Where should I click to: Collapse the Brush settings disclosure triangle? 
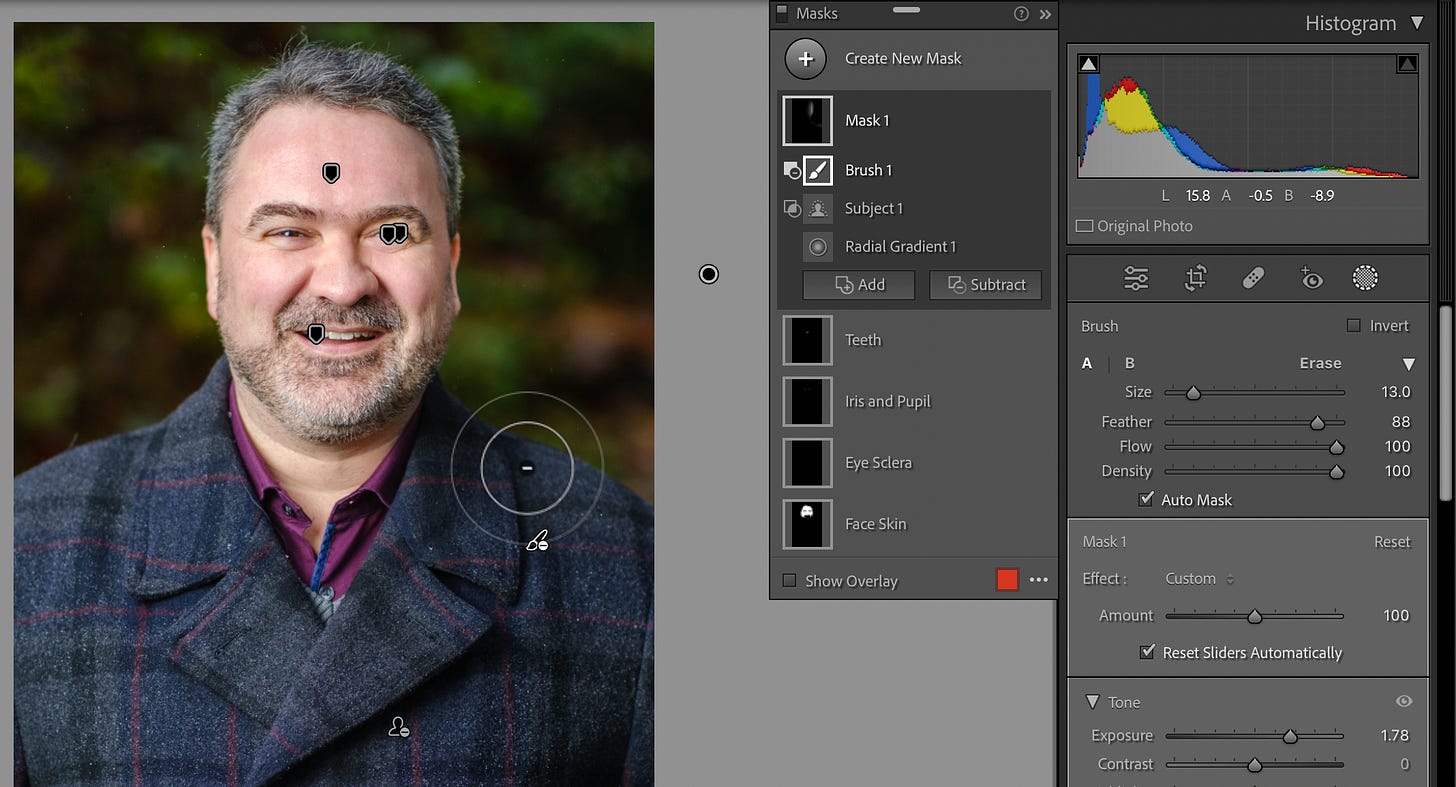coord(1408,364)
